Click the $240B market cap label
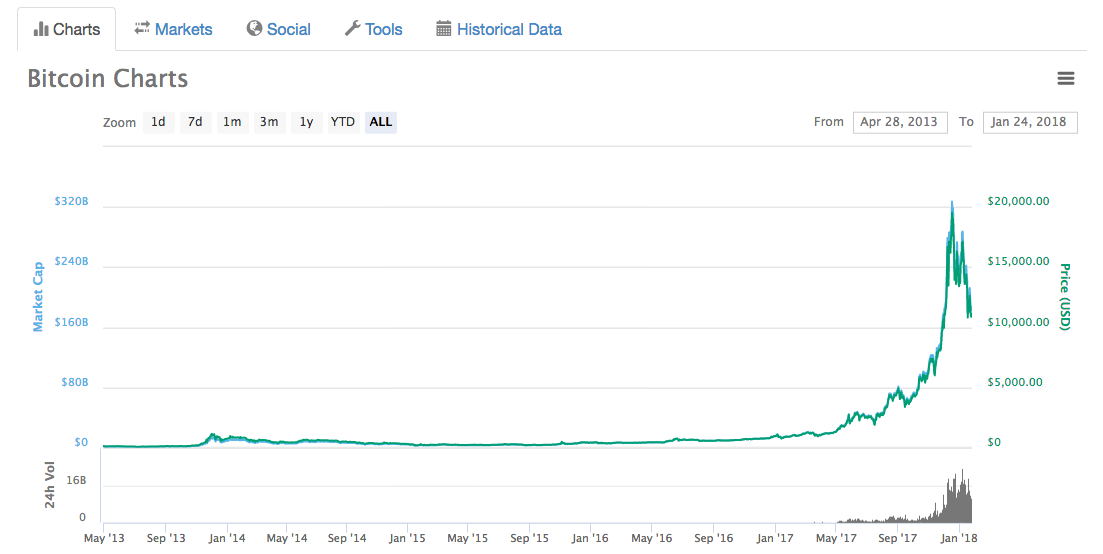This screenshot has height=554, width=1103. pyautogui.click(x=71, y=262)
